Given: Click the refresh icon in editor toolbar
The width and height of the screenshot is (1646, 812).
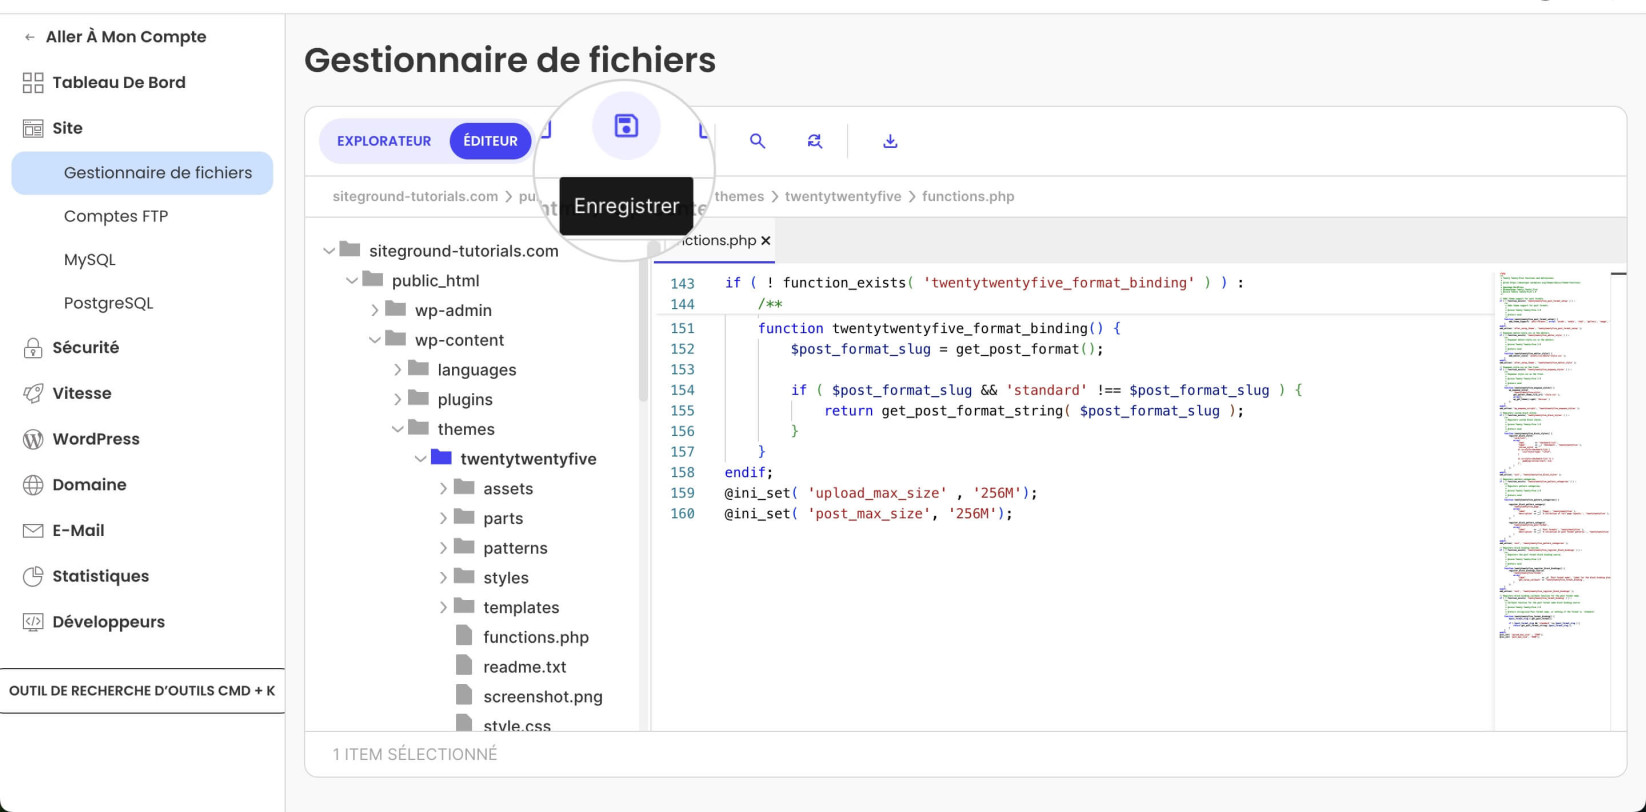Looking at the screenshot, I should [815, 141].
